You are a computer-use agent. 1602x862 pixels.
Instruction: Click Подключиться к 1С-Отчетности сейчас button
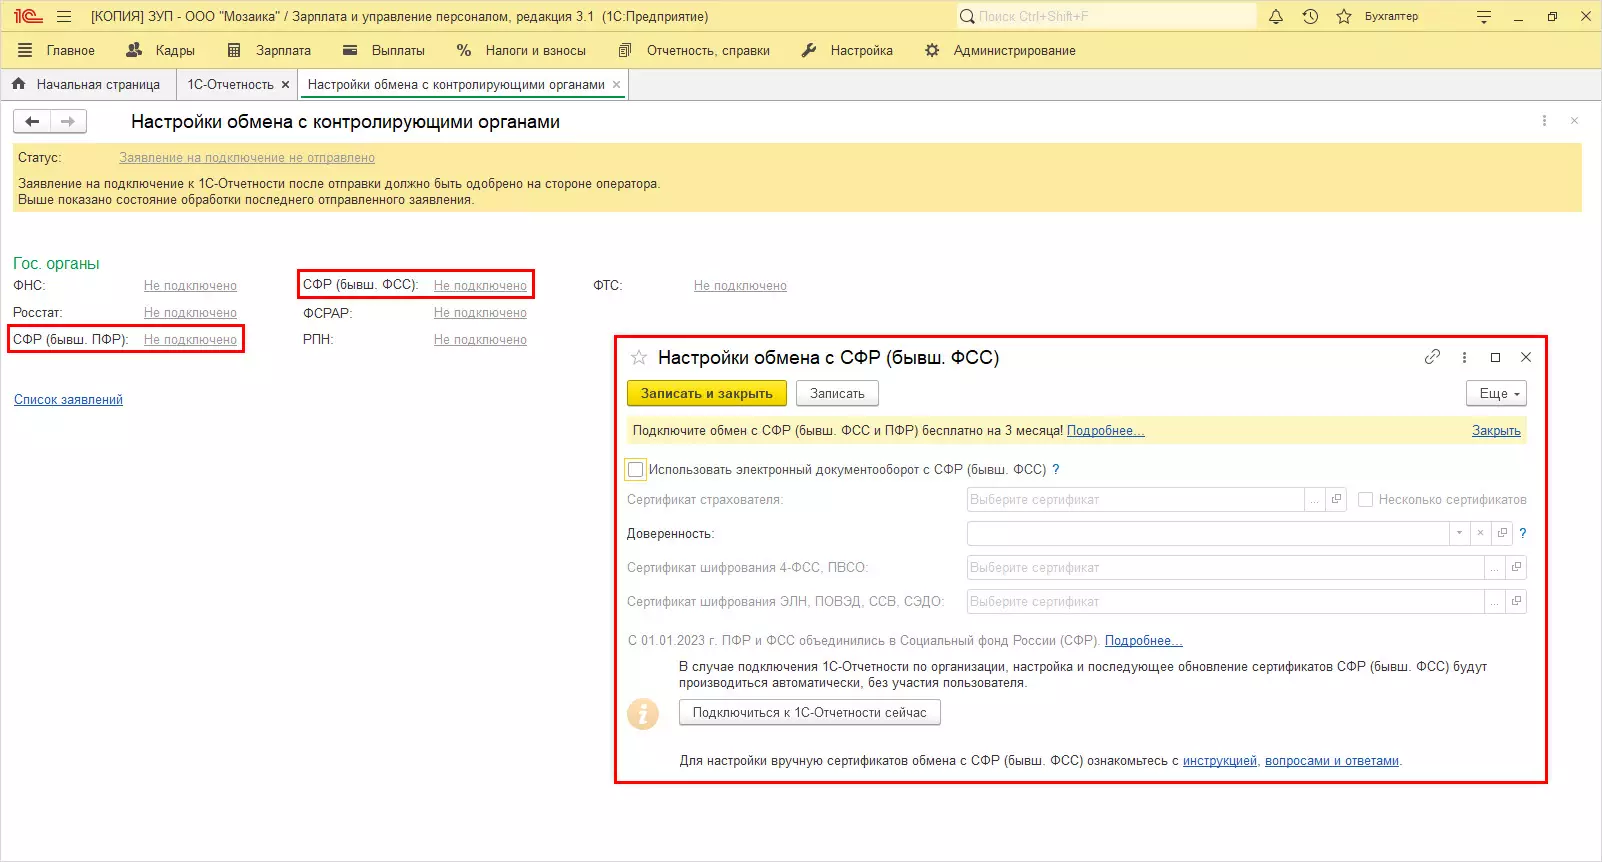810,712
